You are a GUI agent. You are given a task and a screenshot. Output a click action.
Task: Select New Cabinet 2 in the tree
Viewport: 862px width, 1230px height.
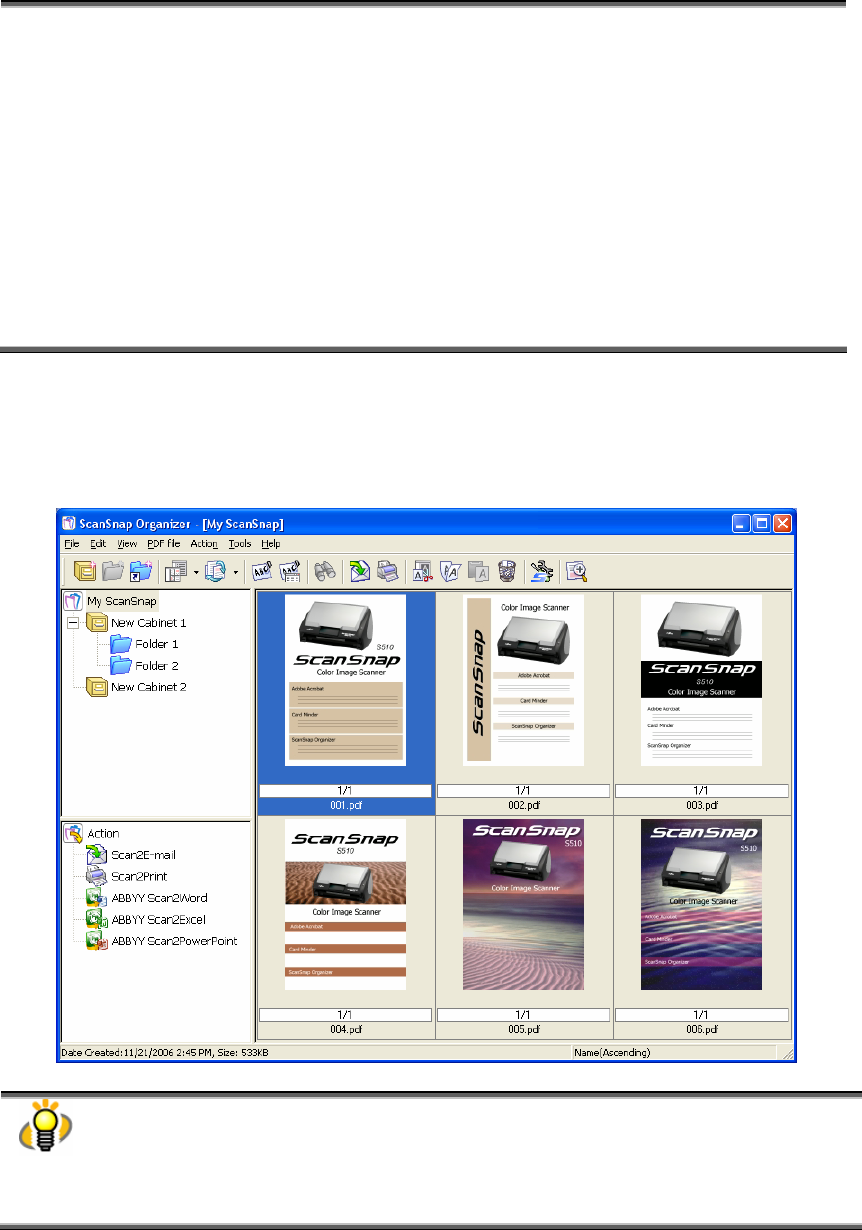tap(148, 687)
